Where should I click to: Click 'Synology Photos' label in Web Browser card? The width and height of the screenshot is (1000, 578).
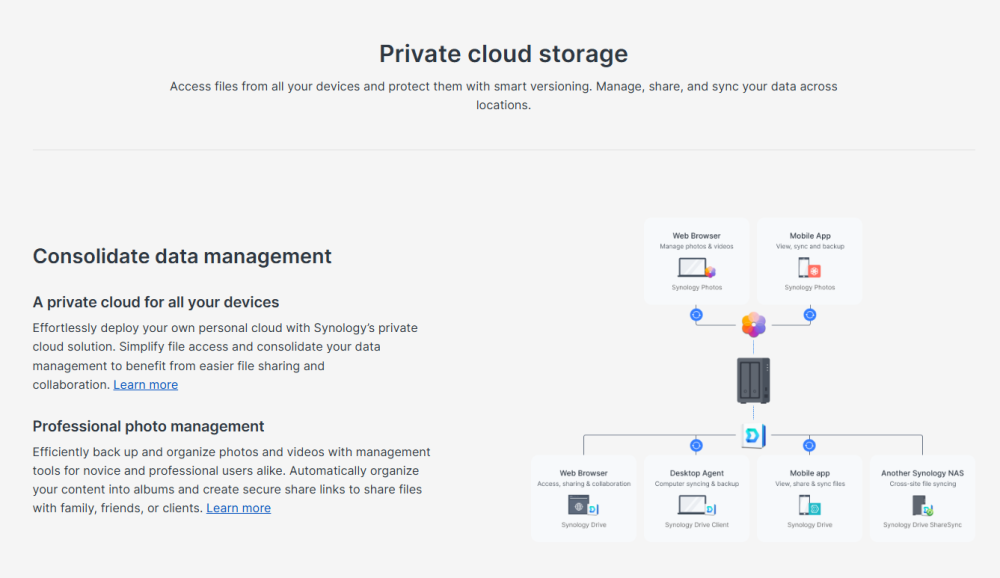click(x=696, y=287)
